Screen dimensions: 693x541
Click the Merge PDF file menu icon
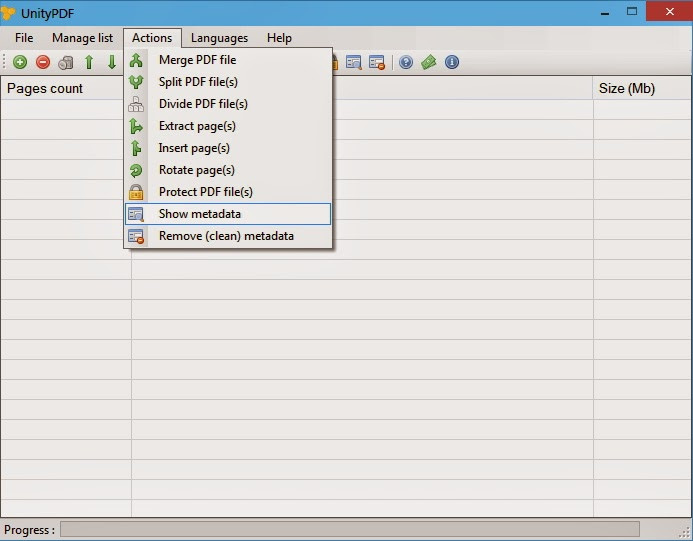point(136,60)
